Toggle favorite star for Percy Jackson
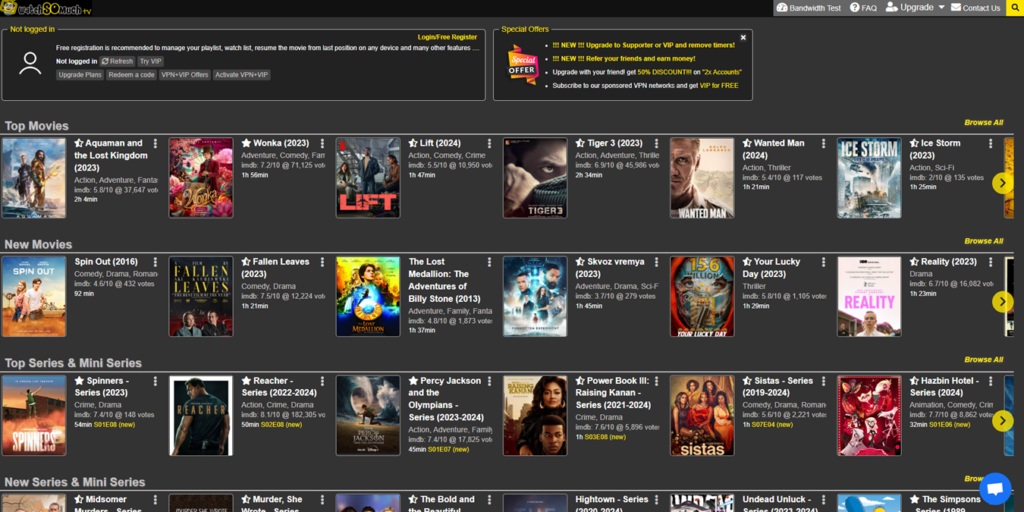 (413, 381)
